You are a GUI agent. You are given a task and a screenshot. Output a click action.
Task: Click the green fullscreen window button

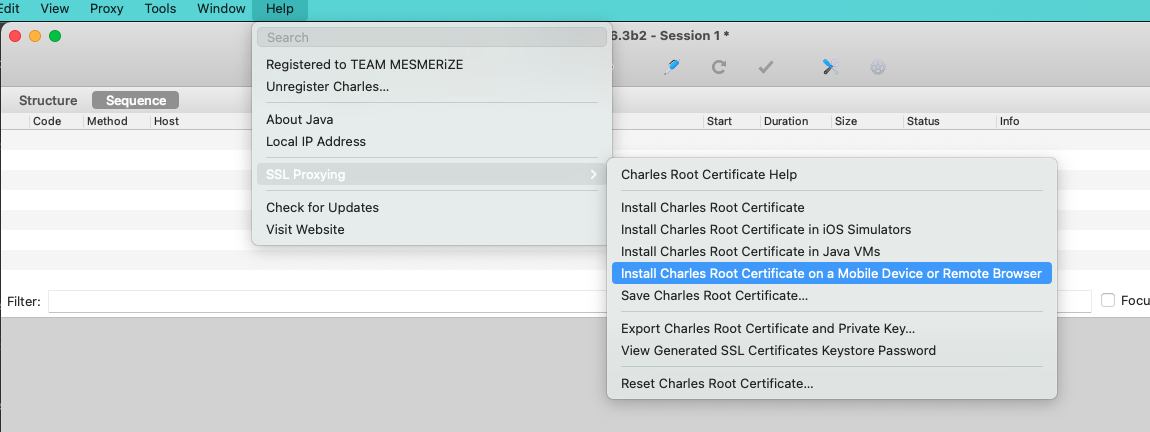point(54,36)
